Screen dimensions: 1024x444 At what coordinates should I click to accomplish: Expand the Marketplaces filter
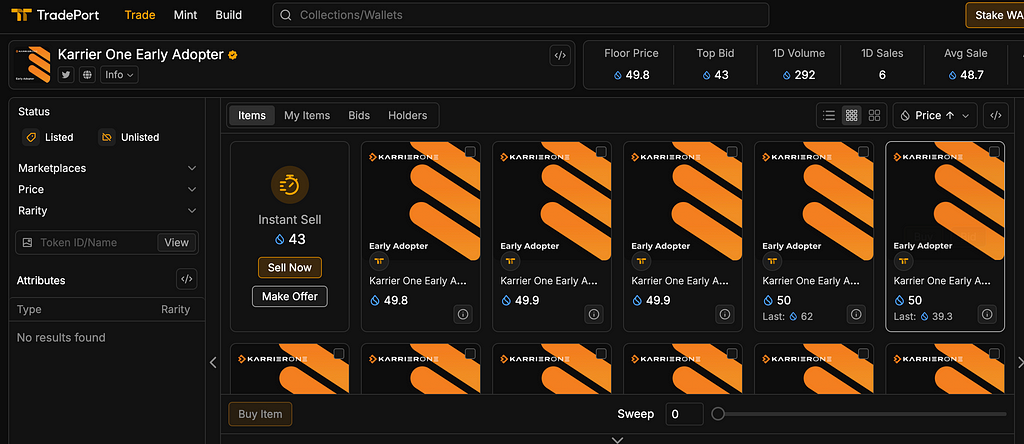(107, 168)
